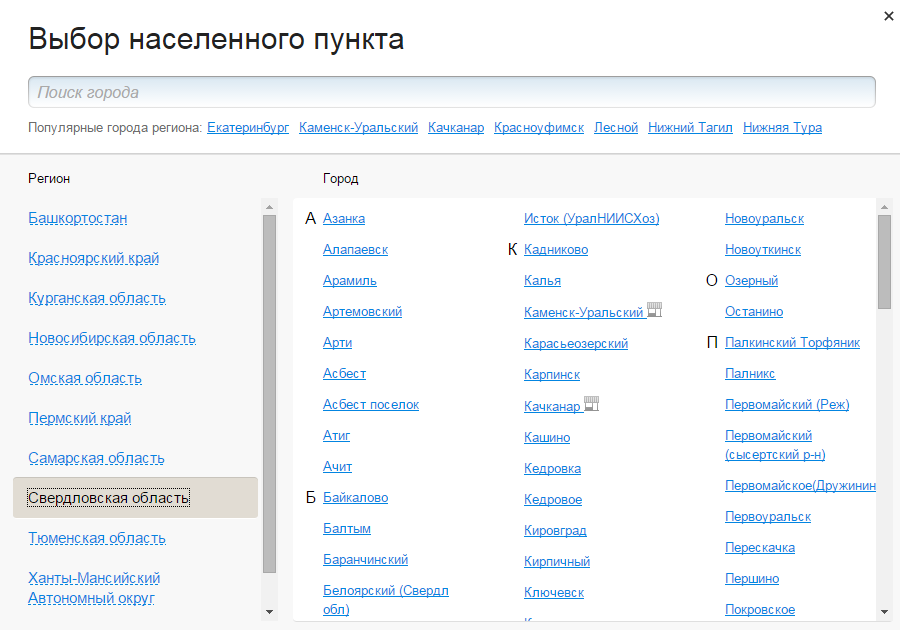Open the Ханты-Мансийский Автономный округ region
The width and height of the screenshot is (900, 630).
coord(94,587)
